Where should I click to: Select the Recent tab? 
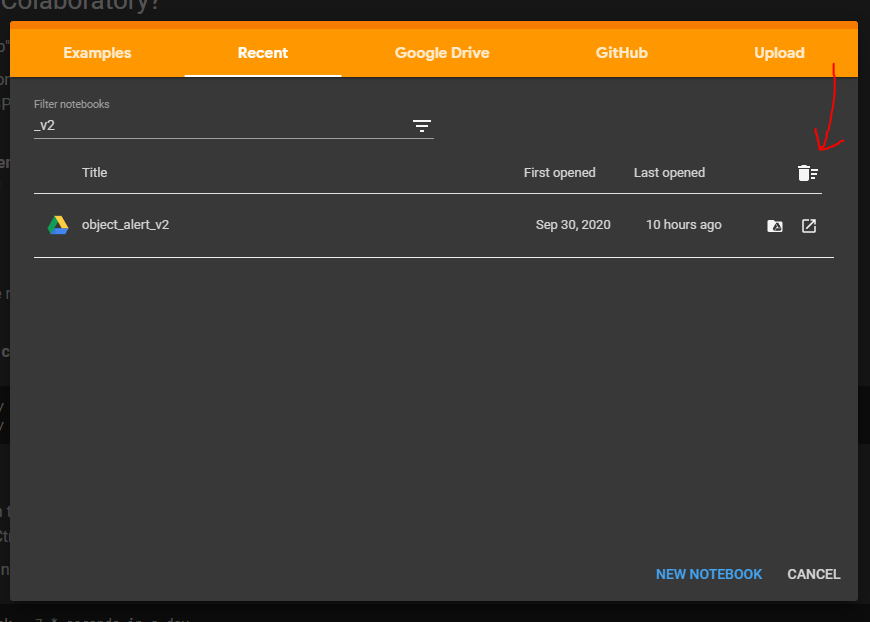pyautogui.click(x=262, y=52)
